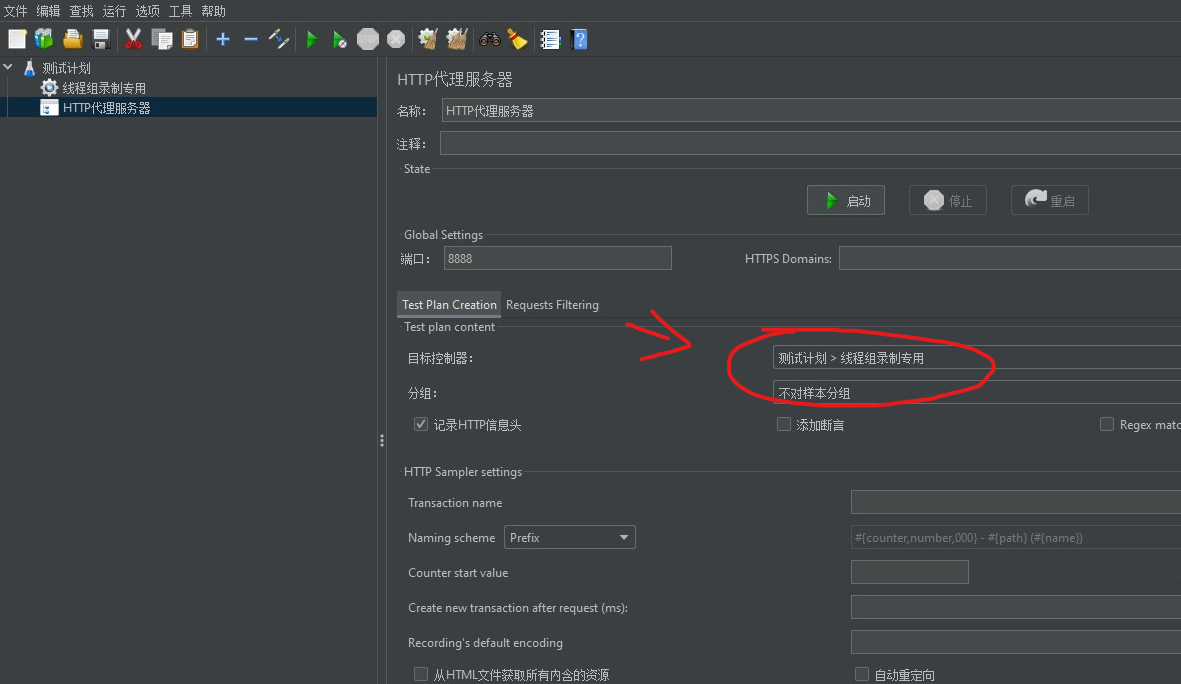Image resolution: width=1181 pixels, height=684 pixels.
Task: Select 测试计划 root tree item
Action: (x=66, y=68)
